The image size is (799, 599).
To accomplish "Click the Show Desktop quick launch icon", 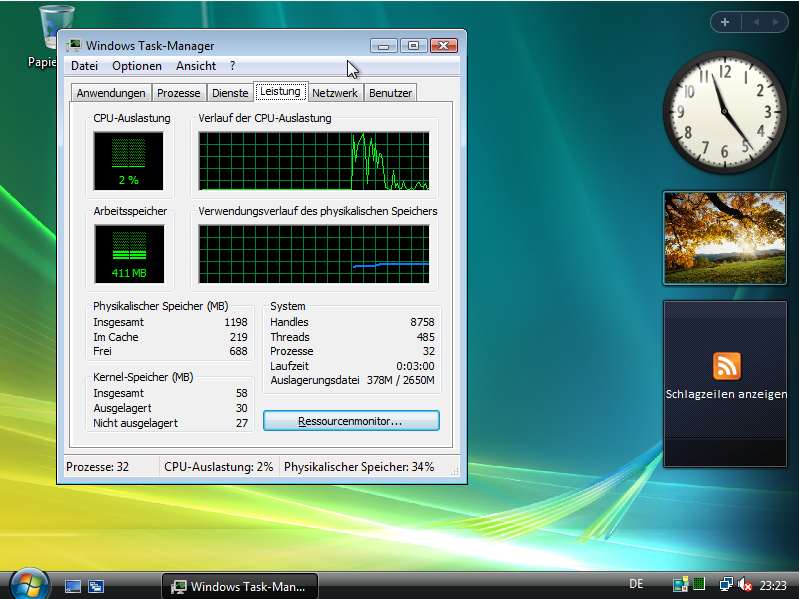I will (x=73, y=586).
